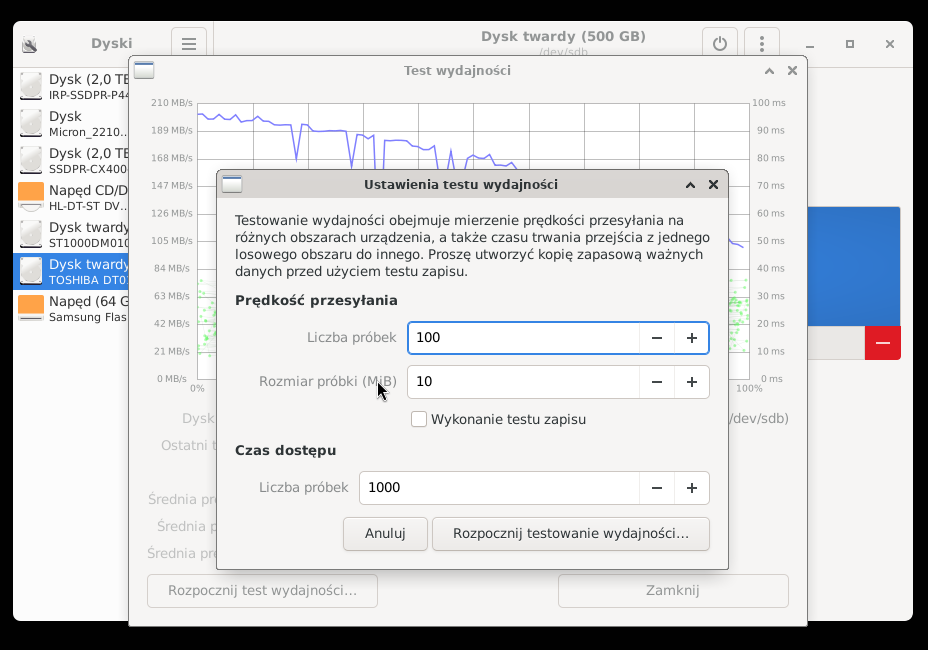Open the three-dot drive options menu
This screenshot has height=650, width=928.
(x=762, y=44)
